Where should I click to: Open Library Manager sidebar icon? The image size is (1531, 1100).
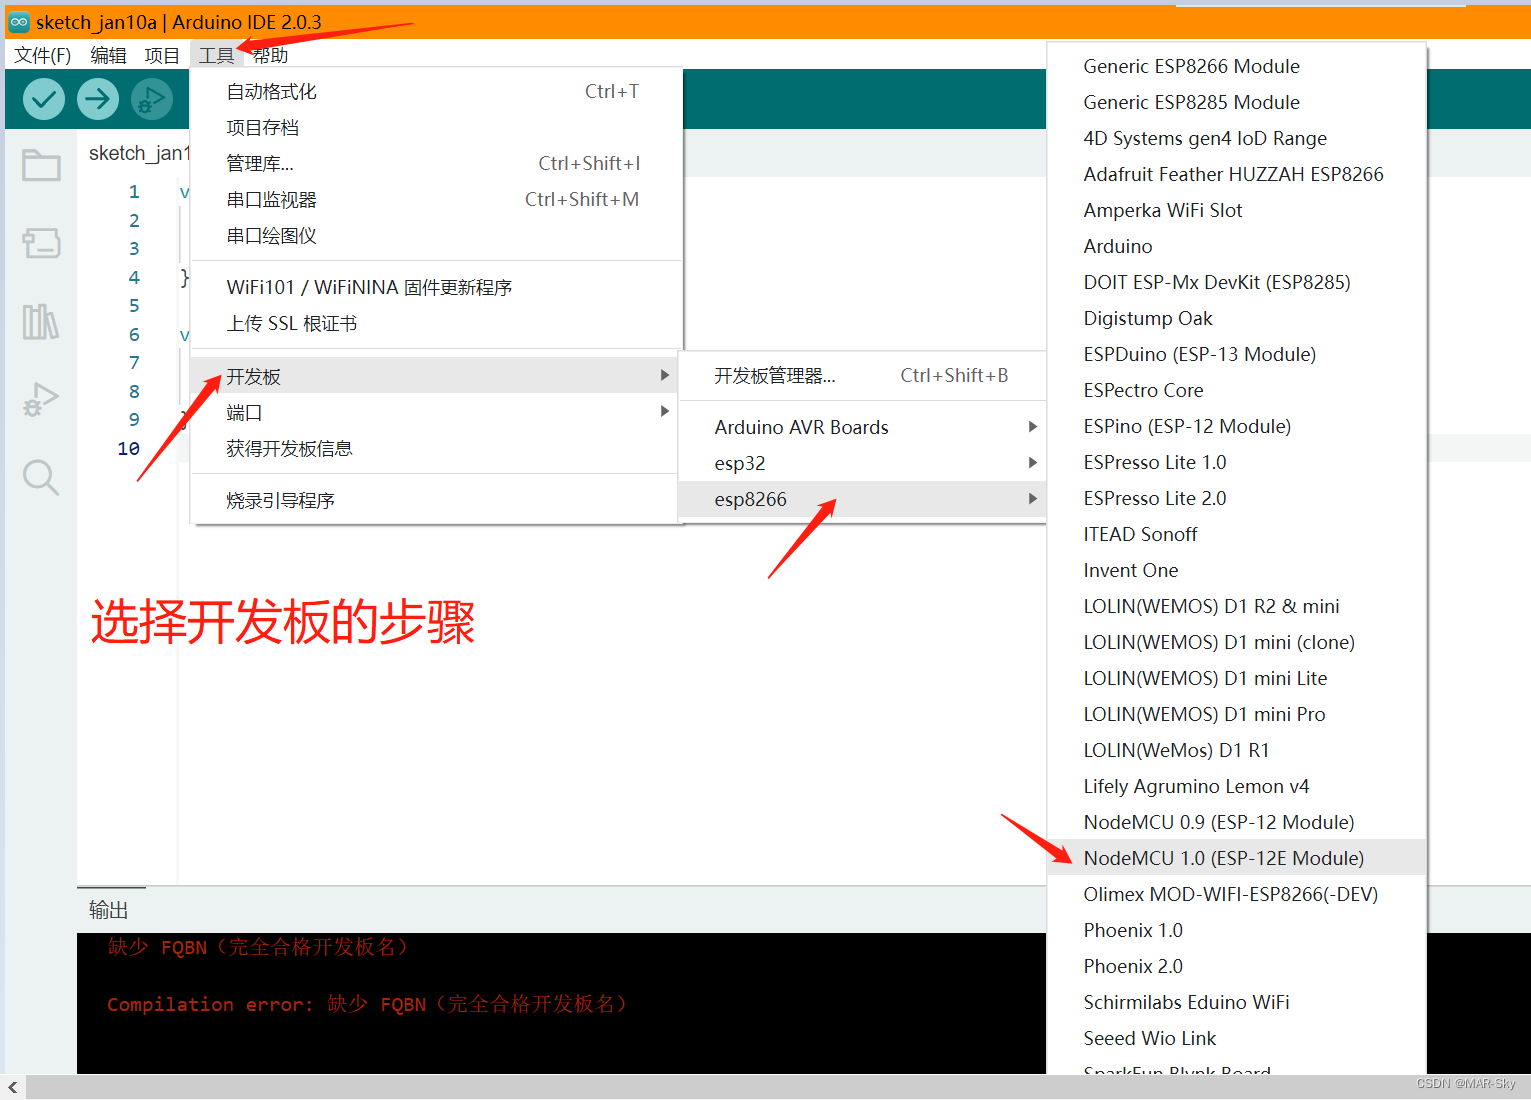41,321
